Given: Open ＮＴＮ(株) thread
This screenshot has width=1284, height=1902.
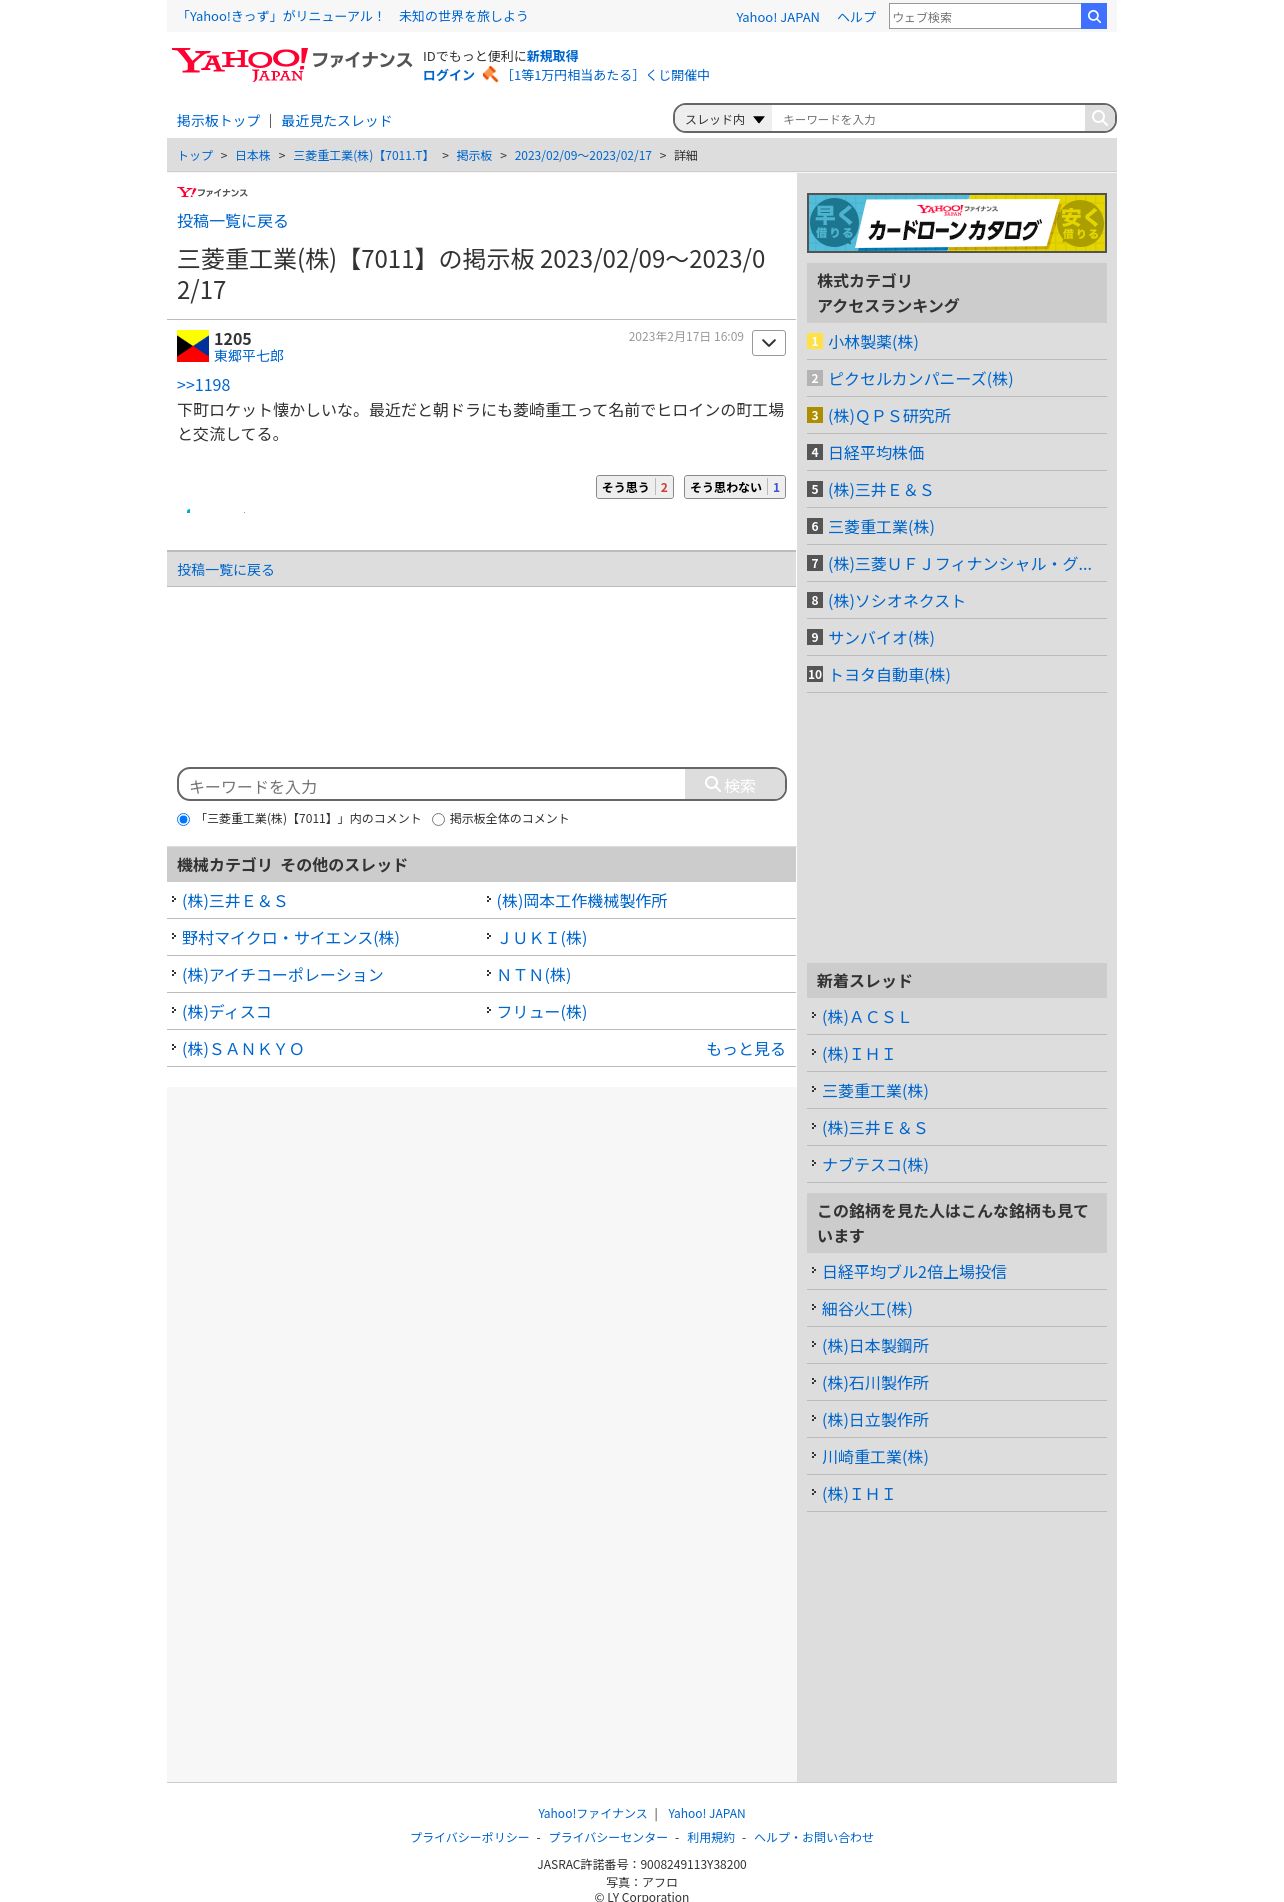Looking at the screenshot, I should (x=534, y=975).
